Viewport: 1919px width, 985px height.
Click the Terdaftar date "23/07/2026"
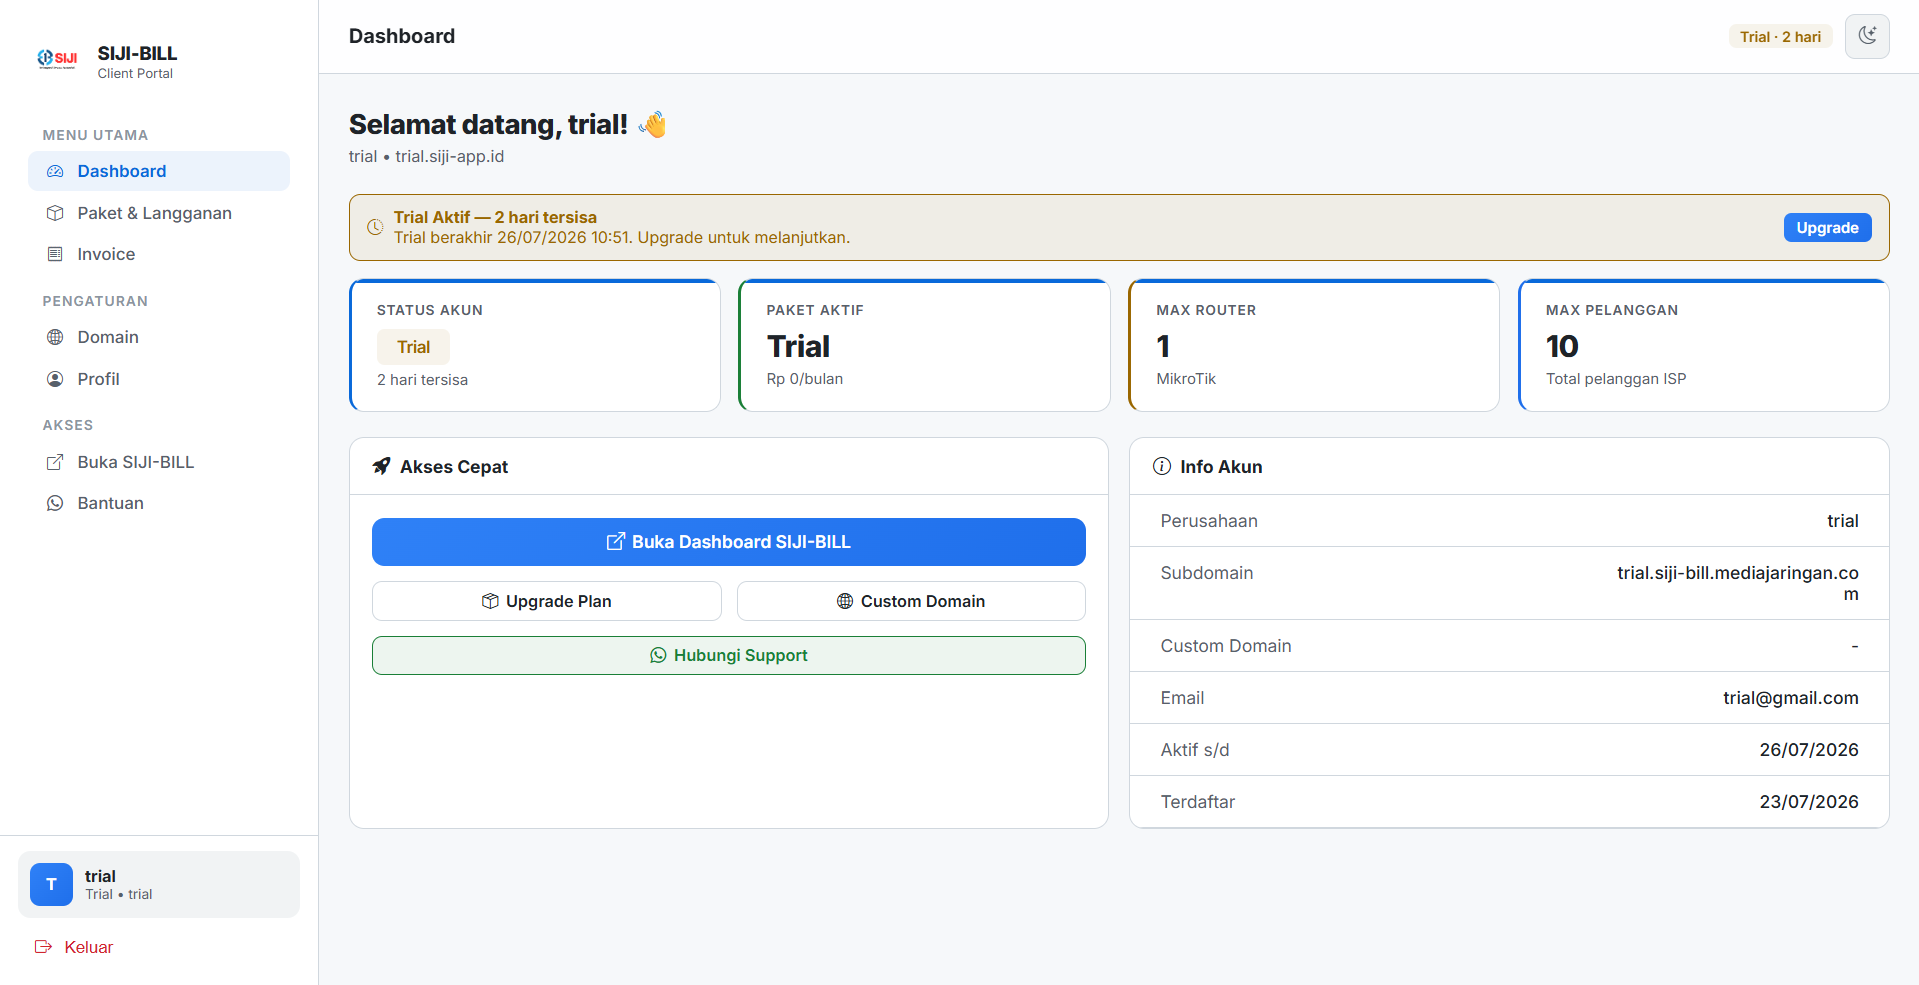tap(1808, 802)
